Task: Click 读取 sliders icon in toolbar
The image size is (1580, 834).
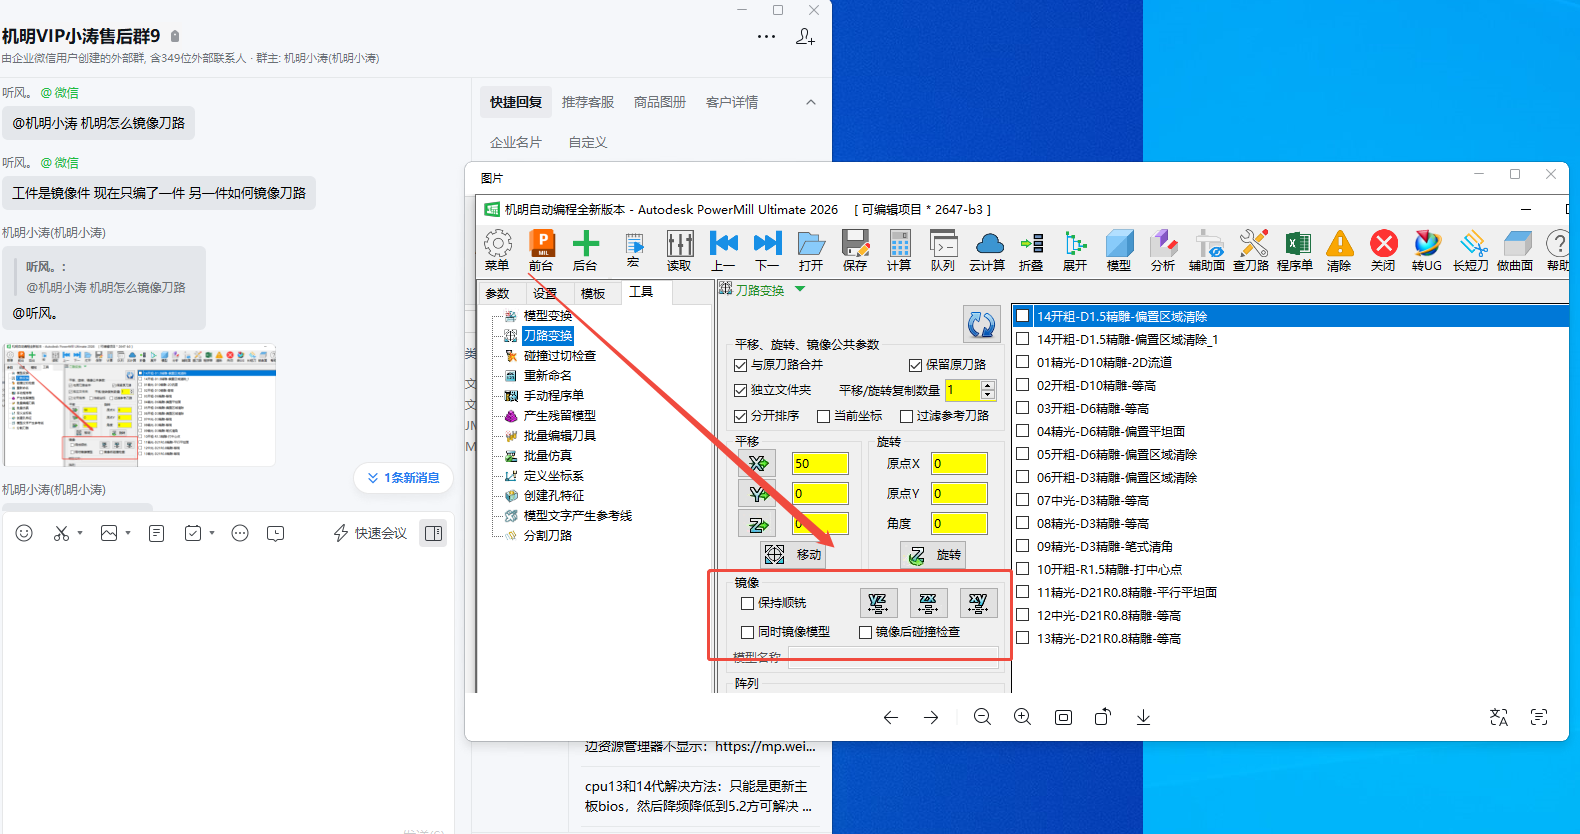Action: [679, 250]
